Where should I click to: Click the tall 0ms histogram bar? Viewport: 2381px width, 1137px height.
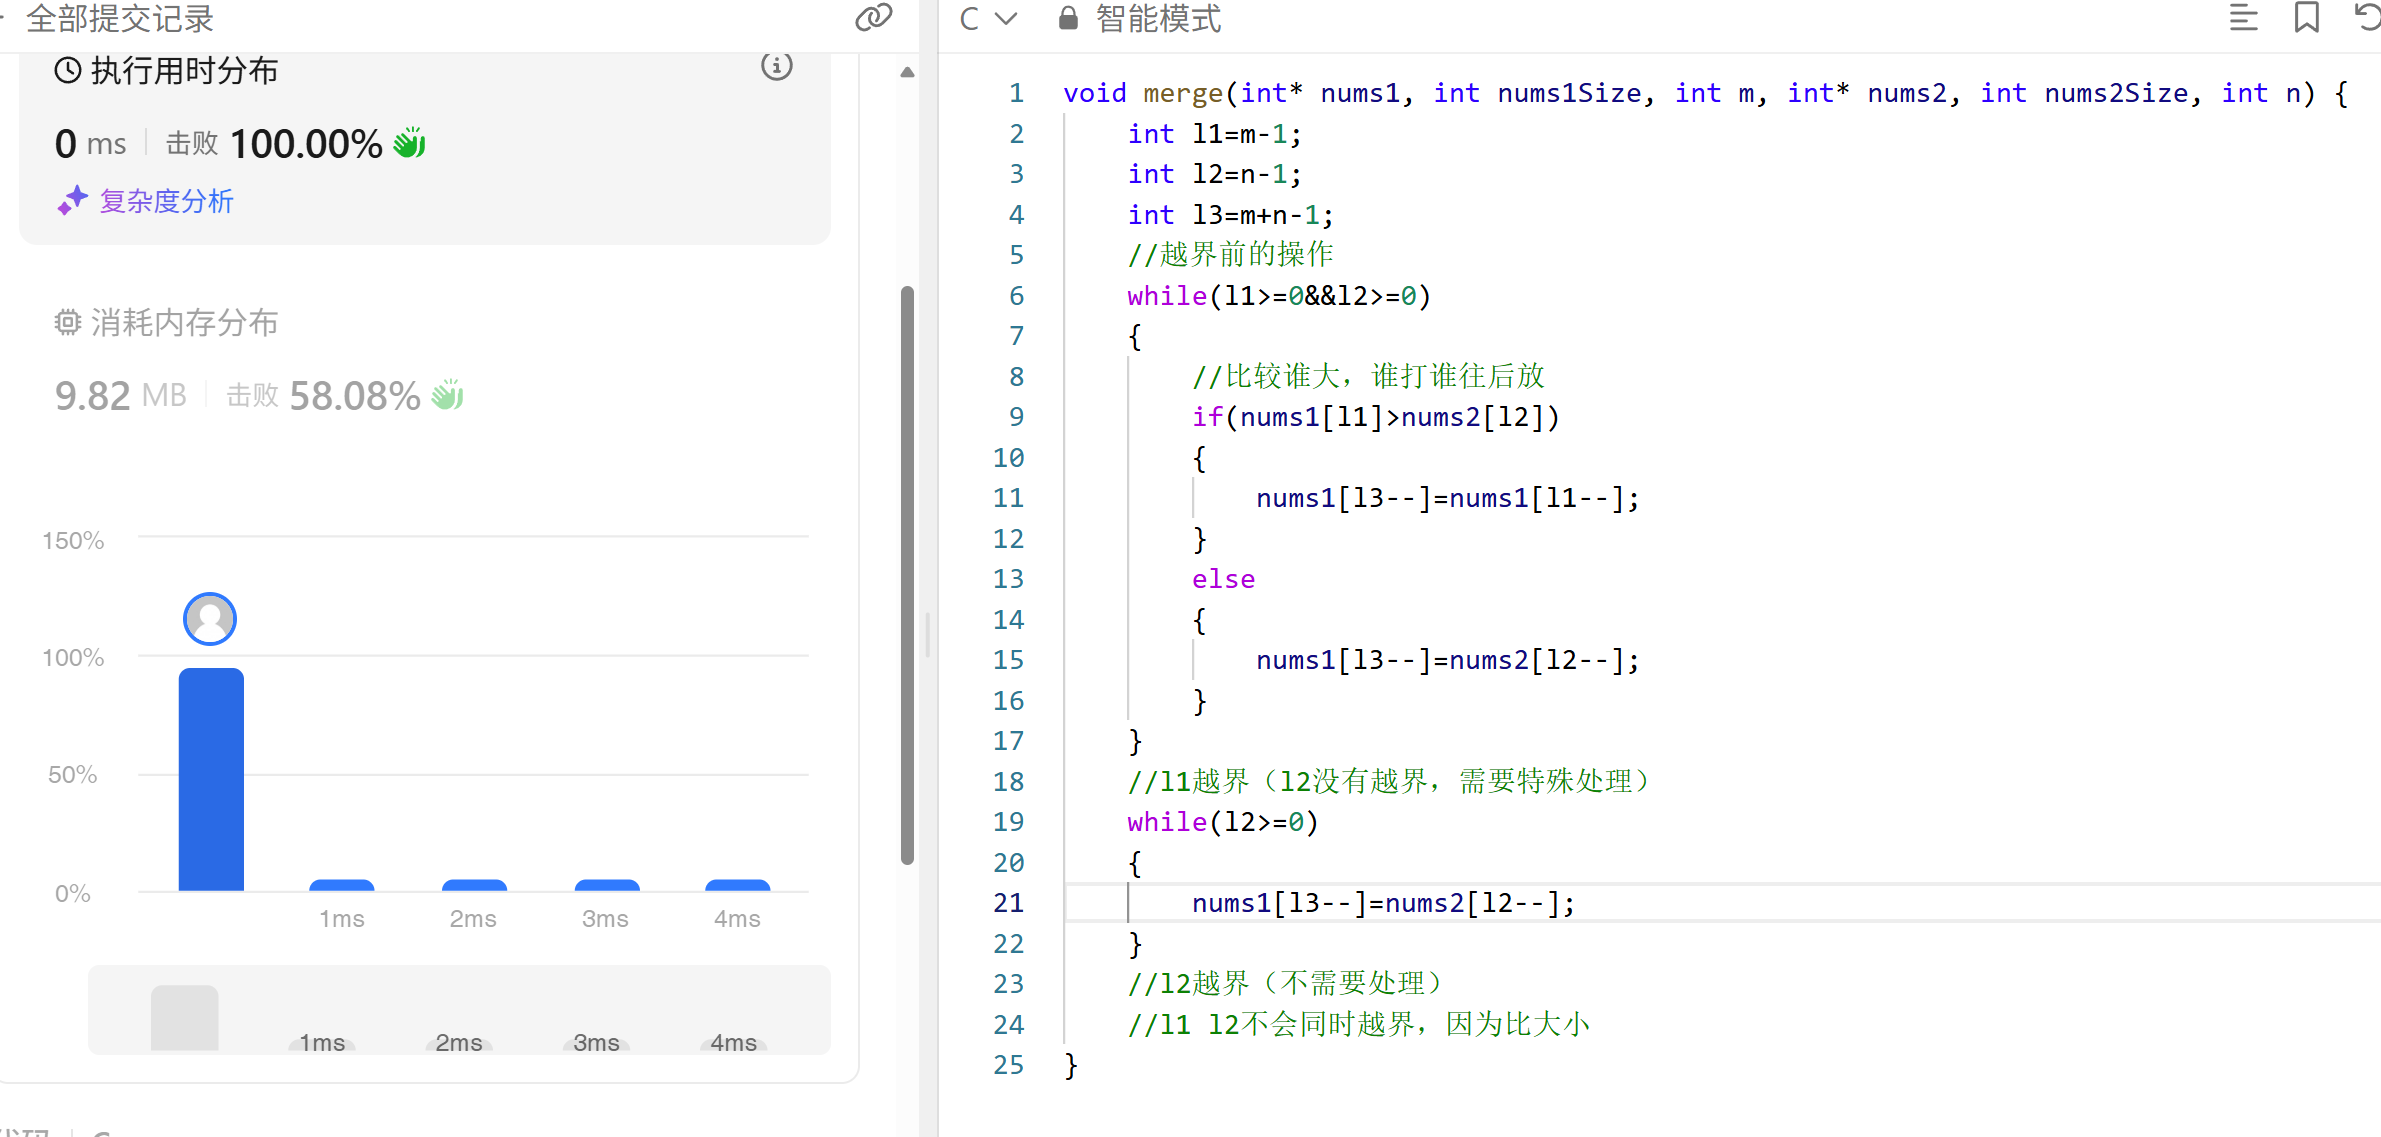[x=211, y=778]
